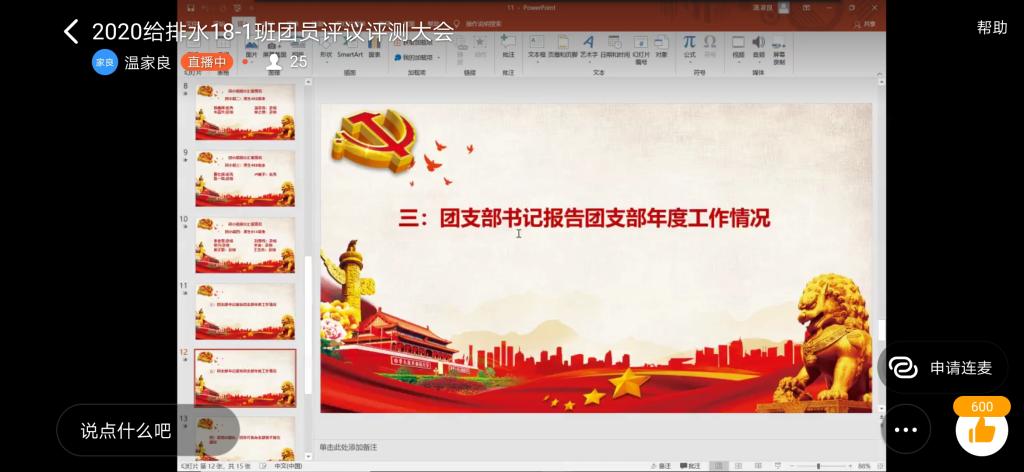This screenshot has height=472, width=1024.
Task: Open the 帮助 help menu
Action: point(991,28)
